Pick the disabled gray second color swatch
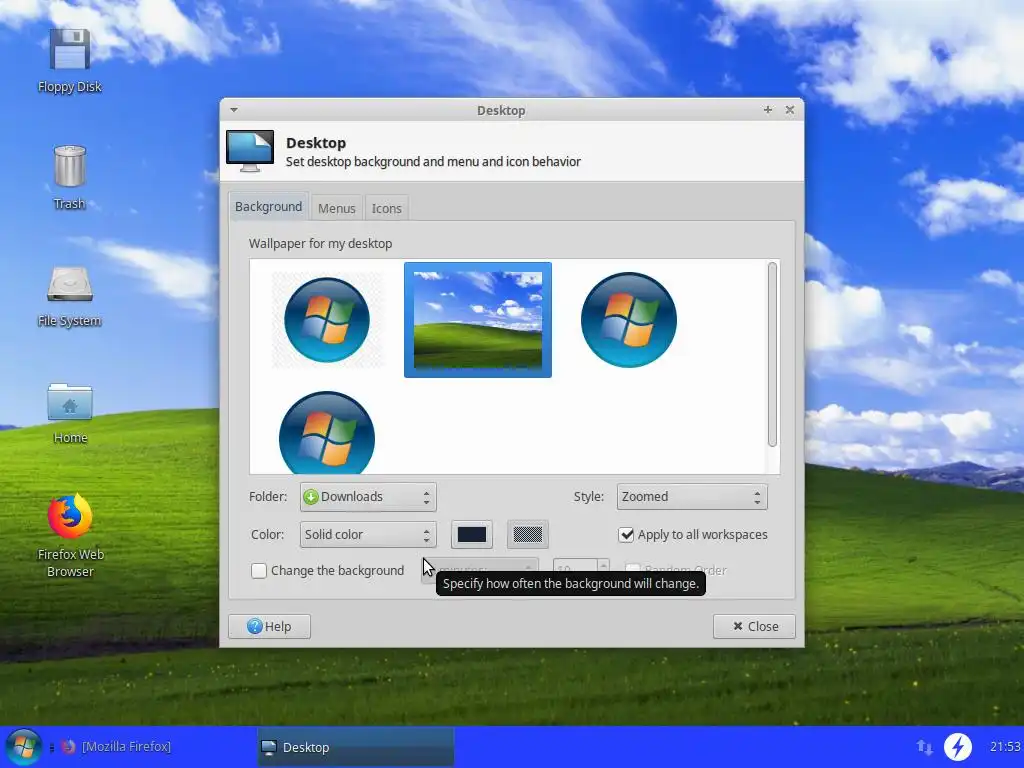 528,534
